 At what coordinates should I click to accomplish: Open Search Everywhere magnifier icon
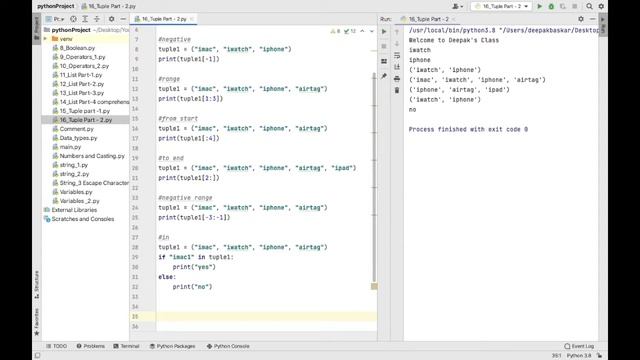(x=589, y=7)
